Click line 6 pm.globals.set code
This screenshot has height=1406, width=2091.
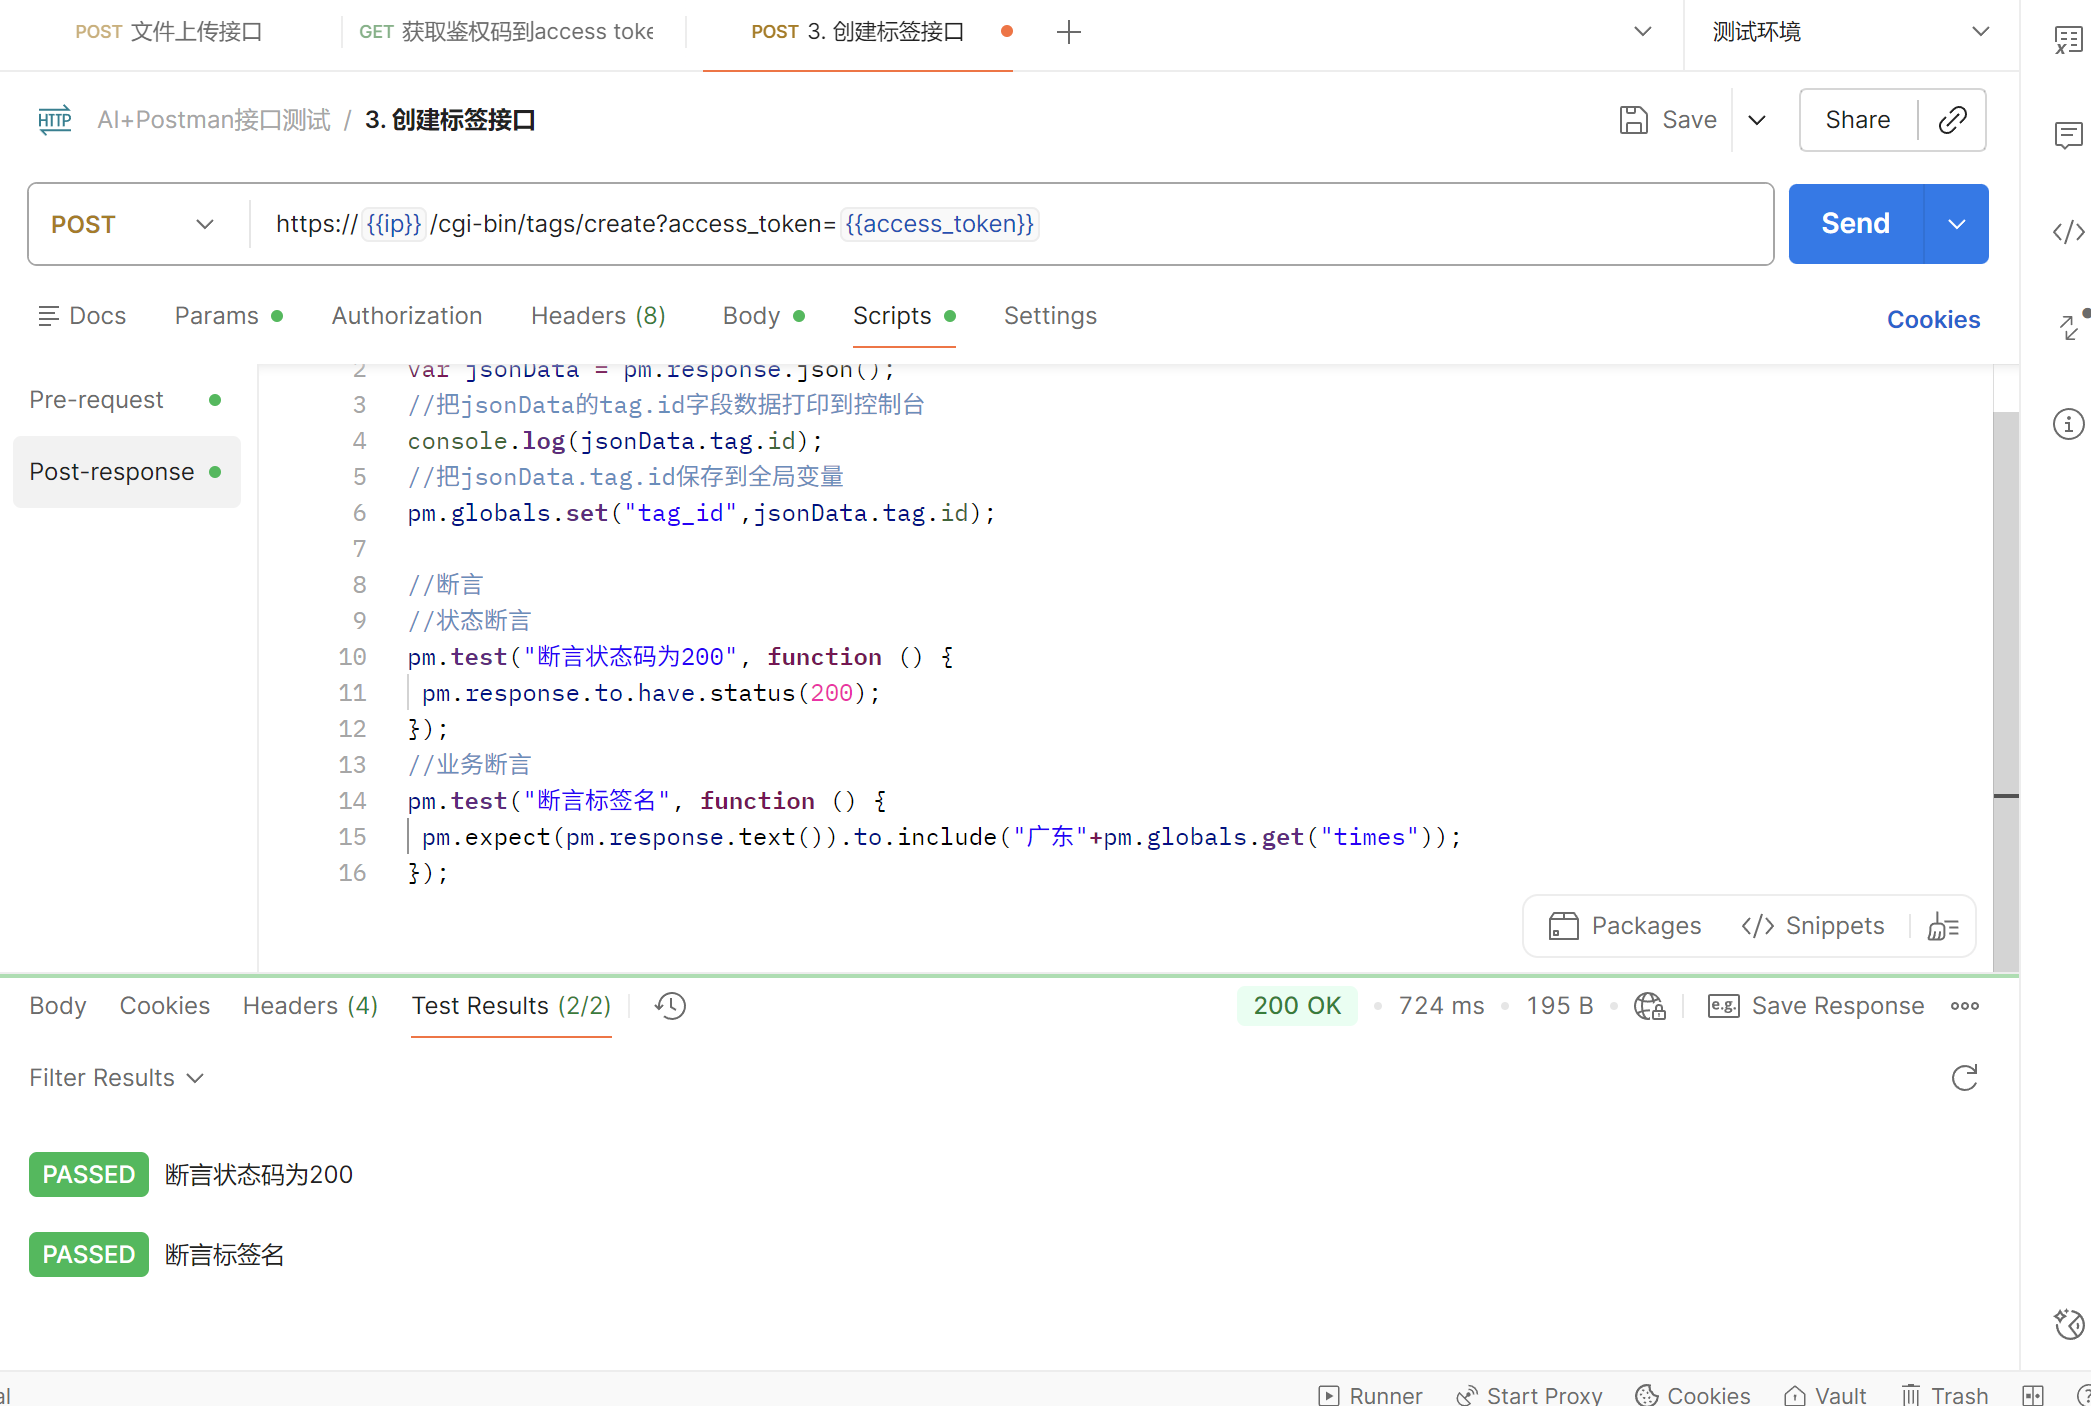click(701, 513)
